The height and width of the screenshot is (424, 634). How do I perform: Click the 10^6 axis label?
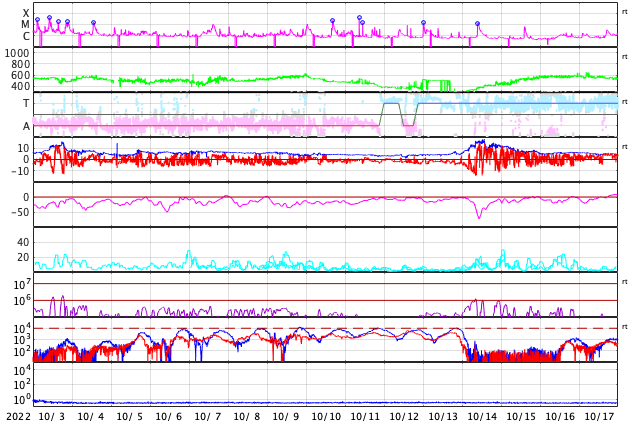coord(22,301)
